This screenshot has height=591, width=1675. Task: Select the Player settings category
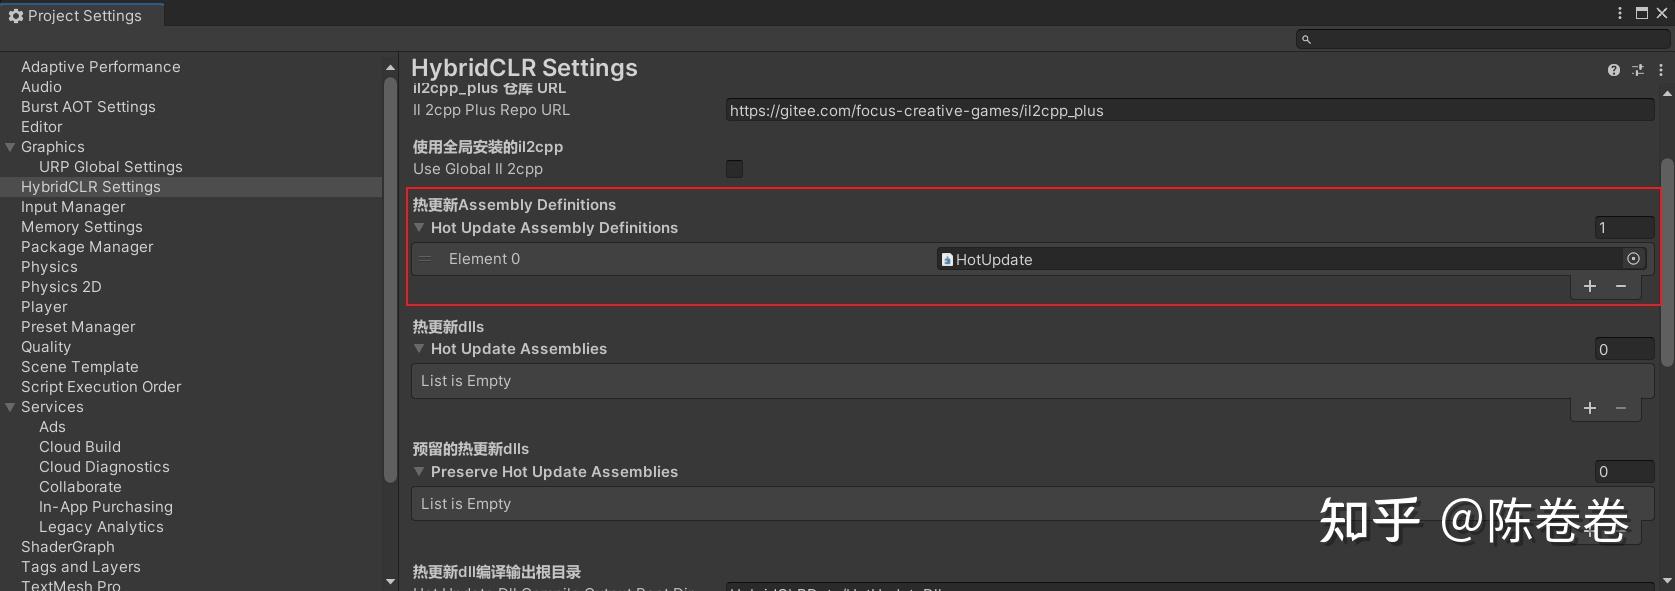pos(44,307)
